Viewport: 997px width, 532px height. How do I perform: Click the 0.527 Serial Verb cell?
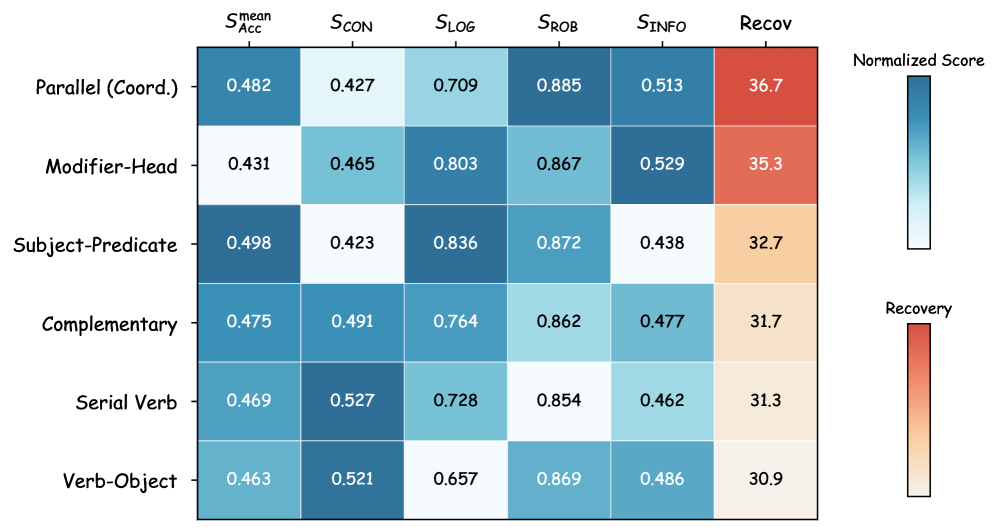(x=352, y=402)
